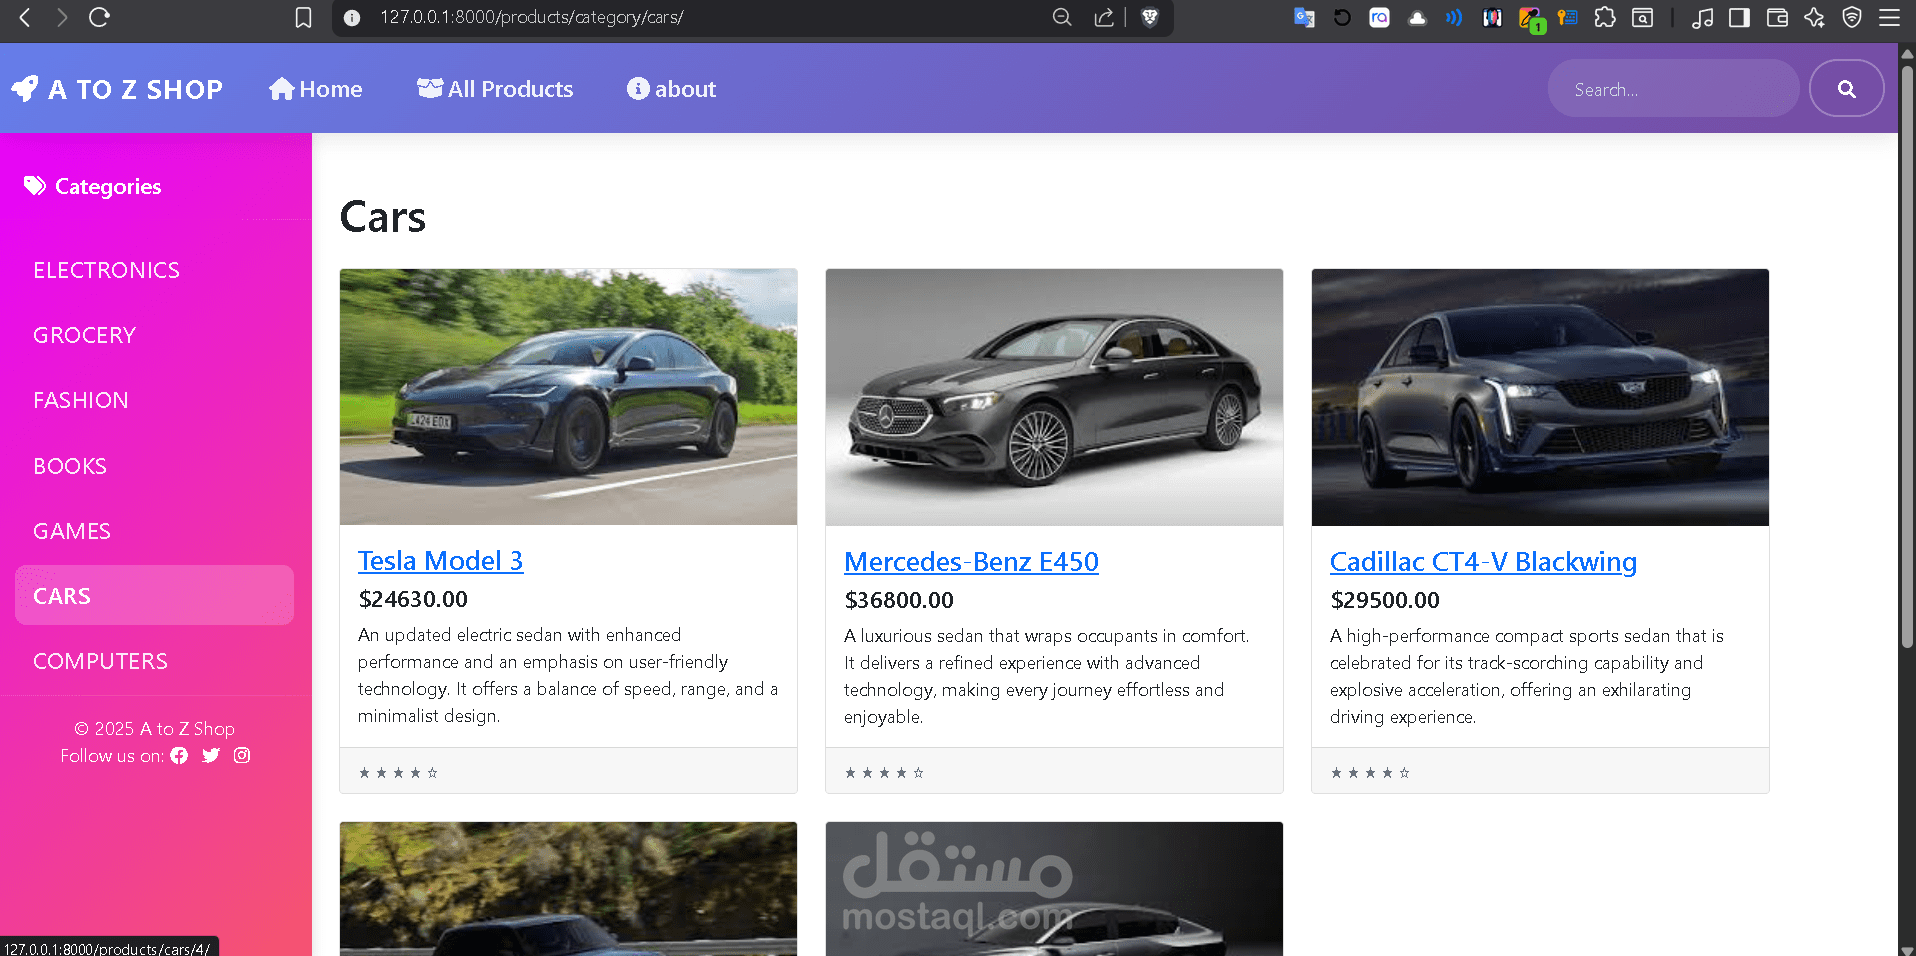Screen dimensions: 1916x956
Task: Go back using the browser back arrow
Action: coord(26,17)
